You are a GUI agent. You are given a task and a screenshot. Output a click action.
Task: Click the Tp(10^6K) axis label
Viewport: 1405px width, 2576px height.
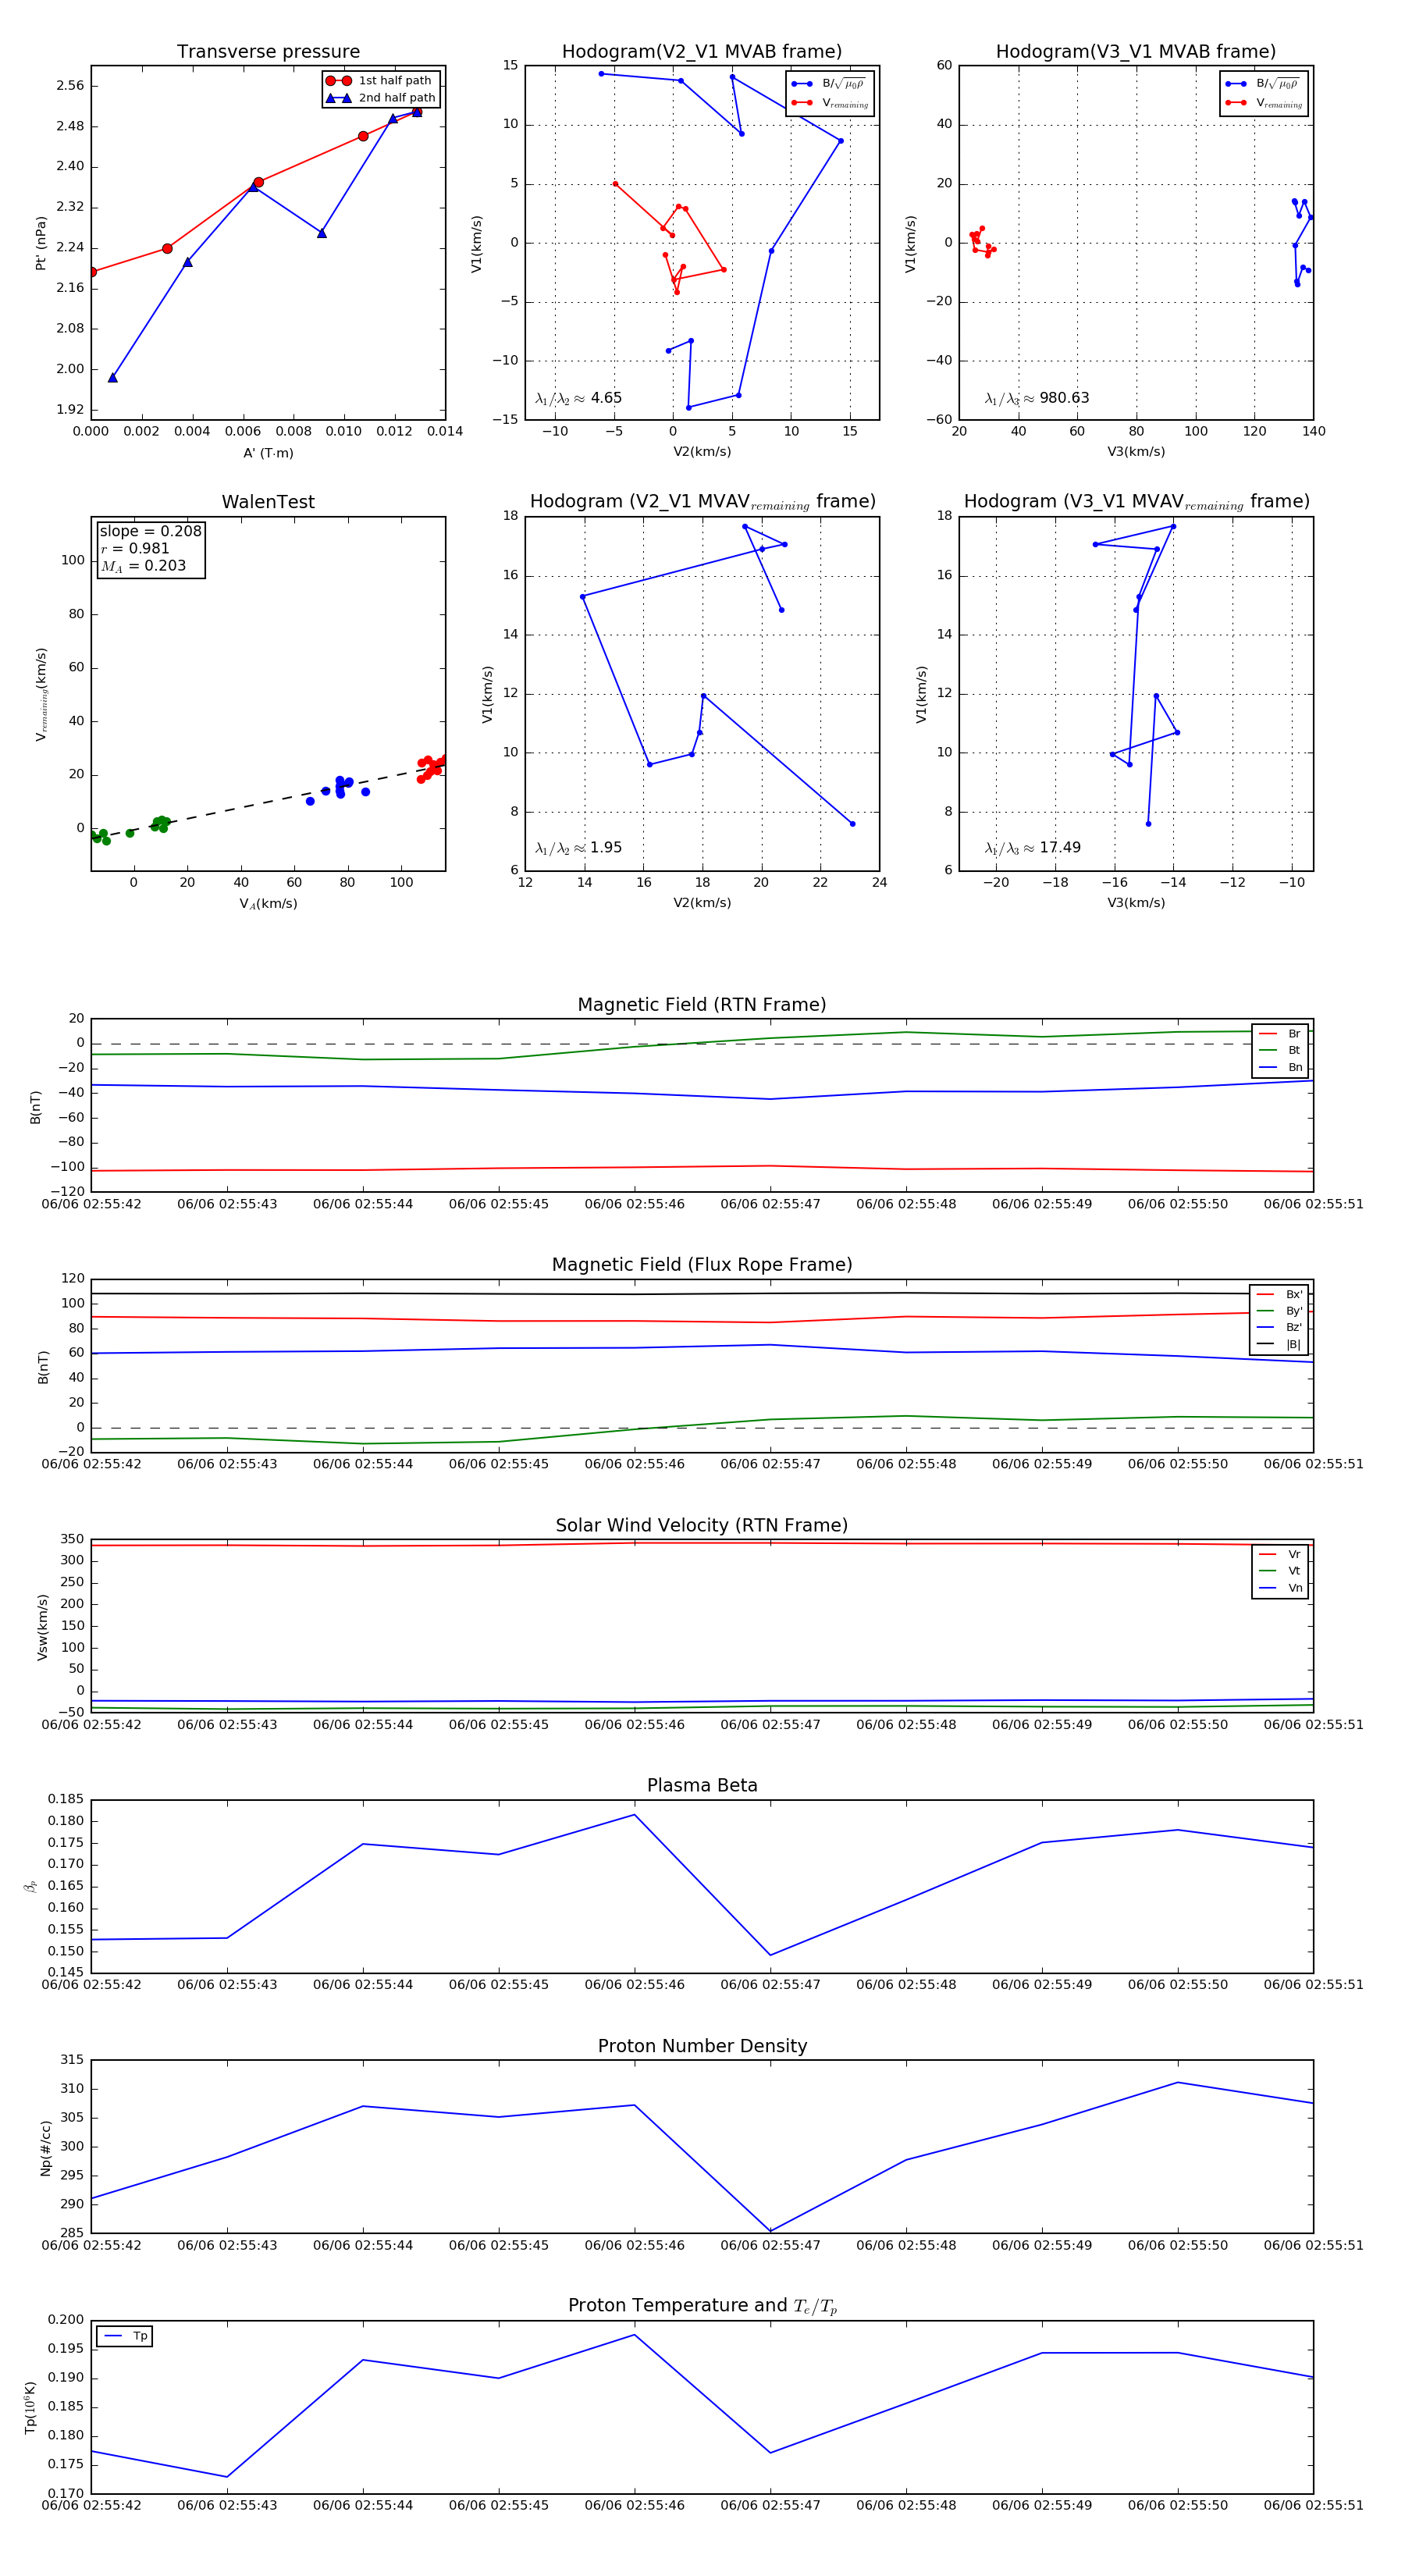[31, 2407]
